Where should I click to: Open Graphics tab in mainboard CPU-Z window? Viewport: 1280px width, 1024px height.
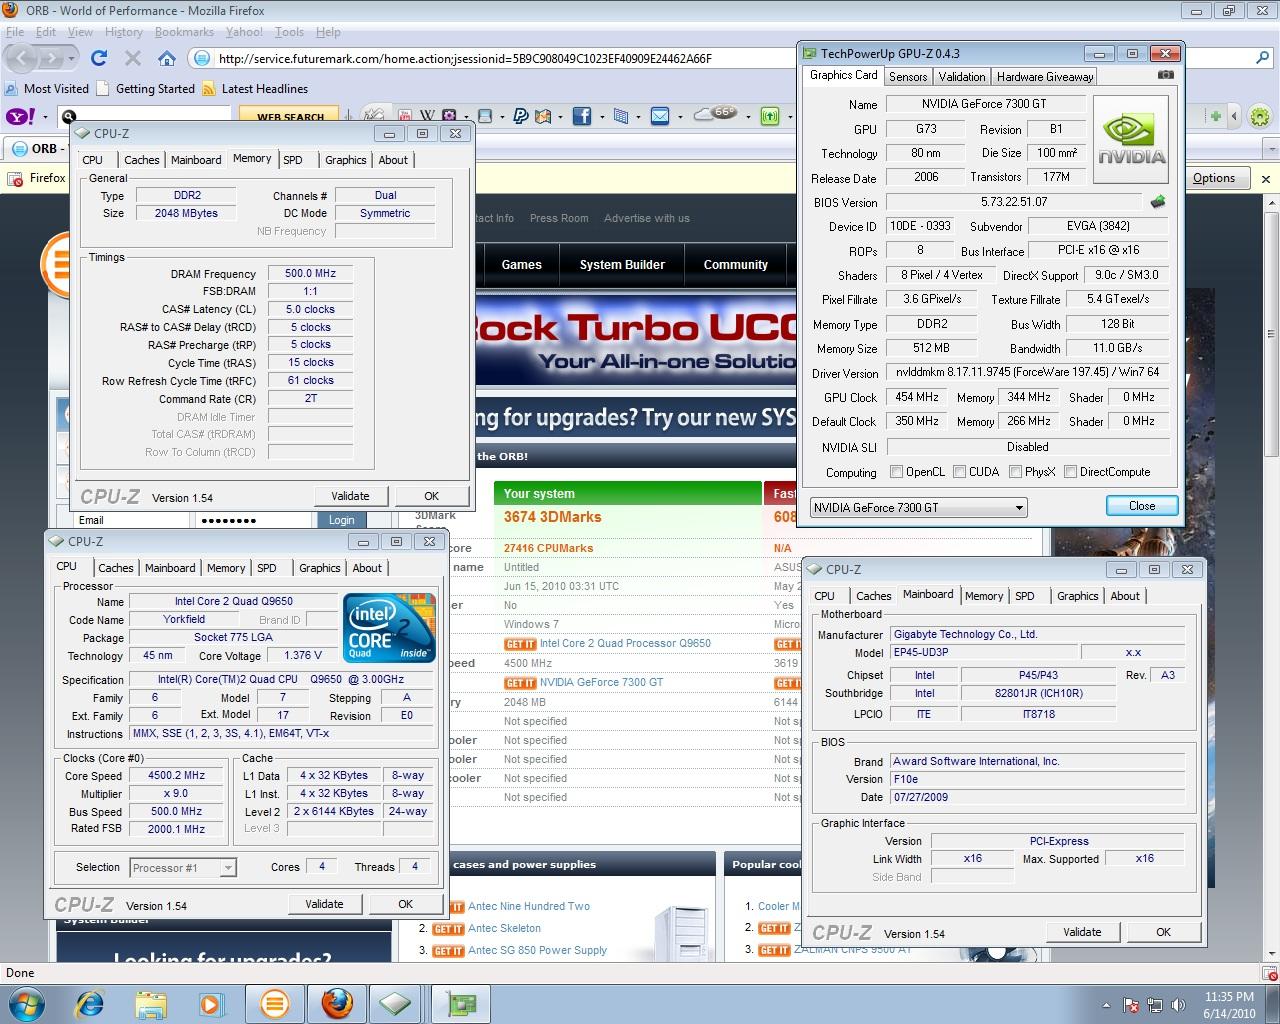[x=1077, y=596]
